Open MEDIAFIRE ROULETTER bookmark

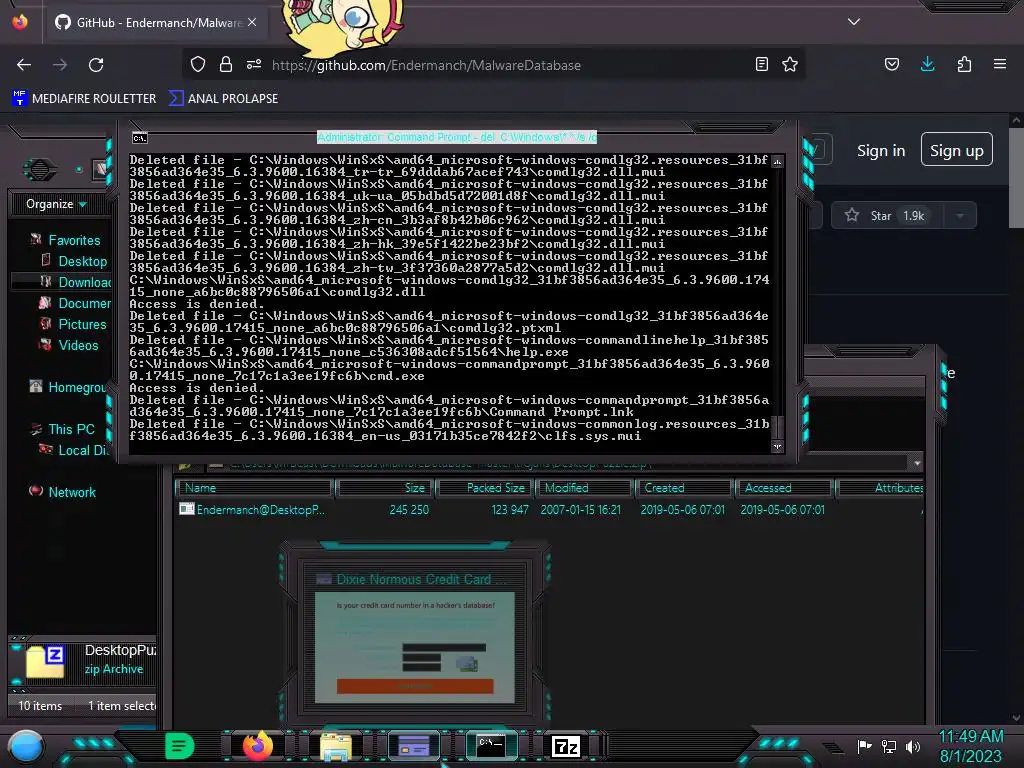click(x=84, y=99)
